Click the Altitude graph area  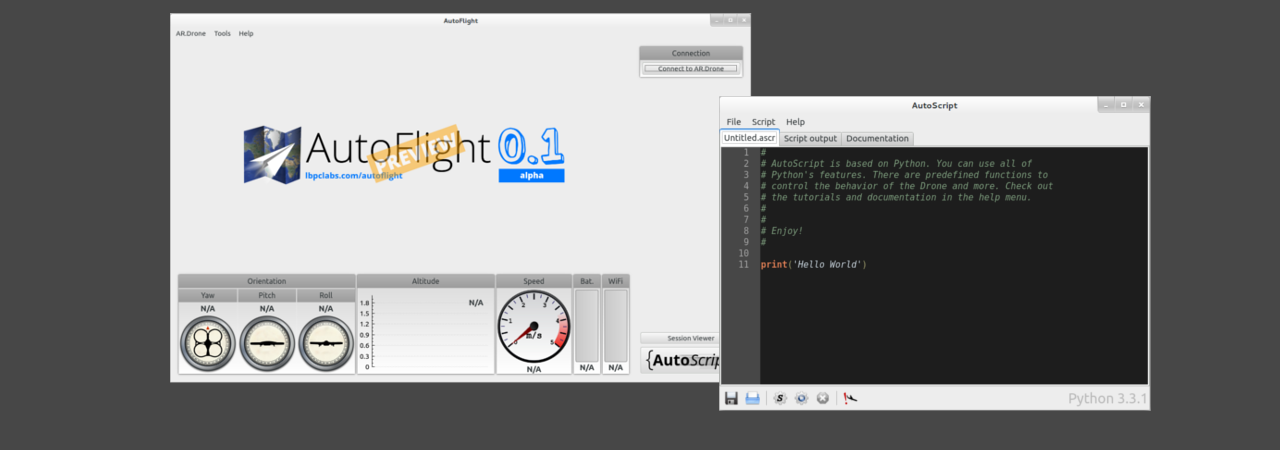pyautogui.click(x=426, y=332)
